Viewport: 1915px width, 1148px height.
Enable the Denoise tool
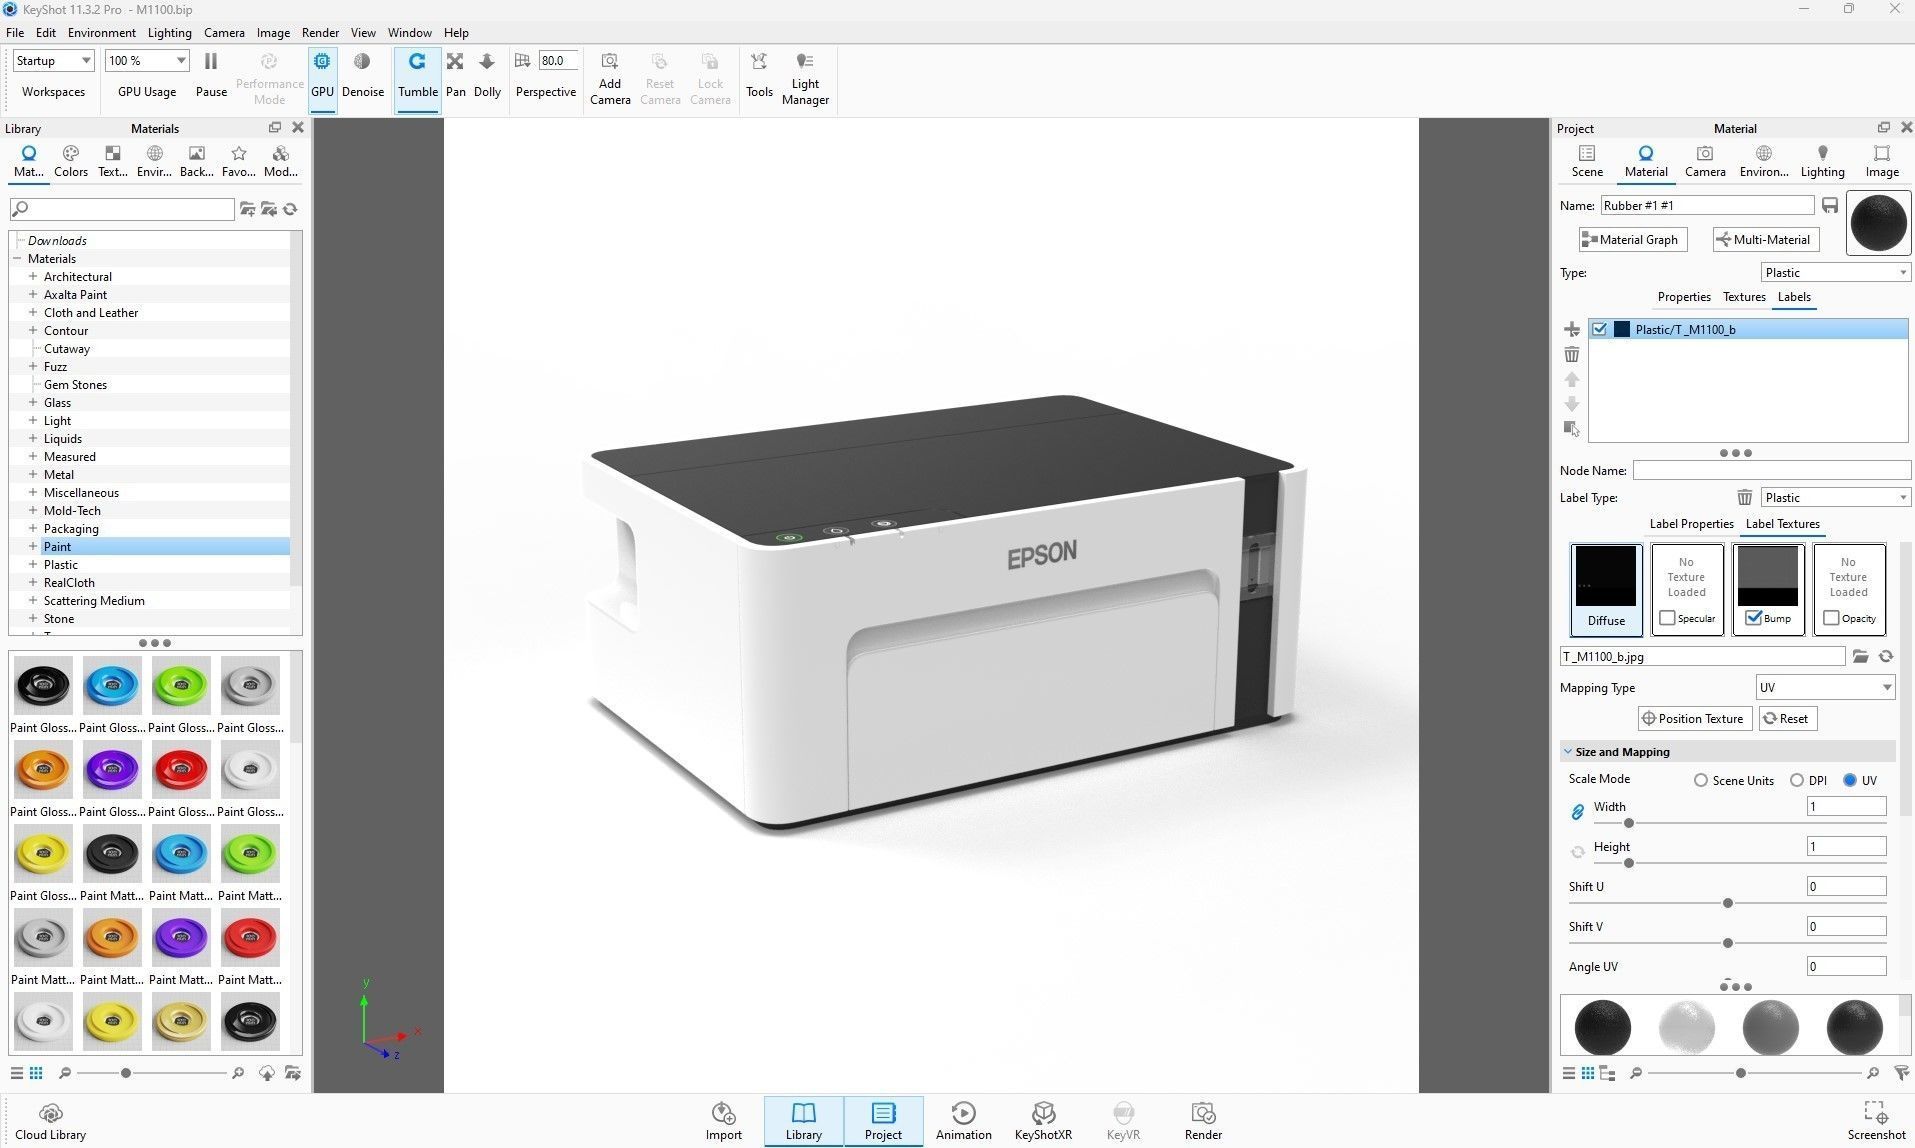[362, 75]
